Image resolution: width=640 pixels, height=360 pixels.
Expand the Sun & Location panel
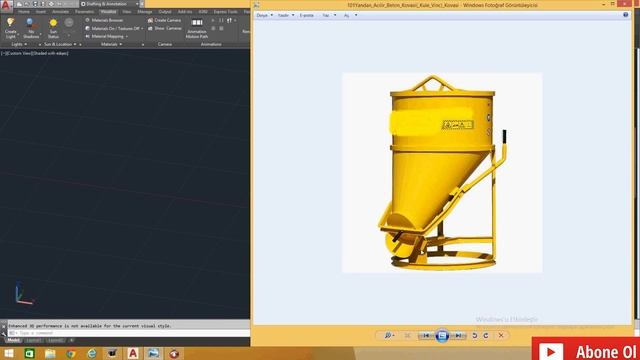60,44
